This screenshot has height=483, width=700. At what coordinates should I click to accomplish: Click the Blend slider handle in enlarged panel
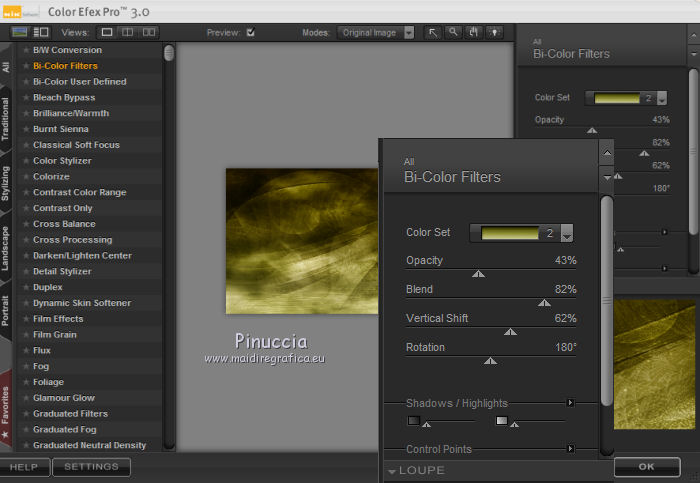coord(544,303)
